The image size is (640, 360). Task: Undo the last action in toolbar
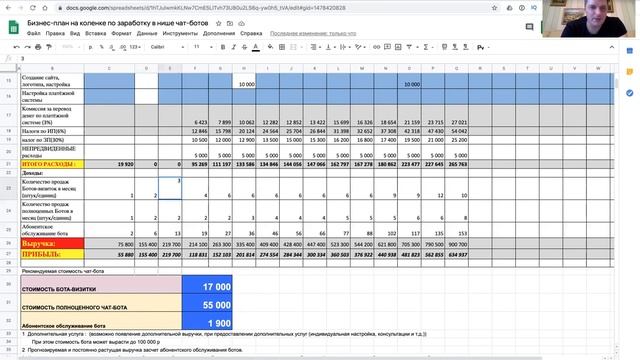pyautogui.click(x=16, y=47)
